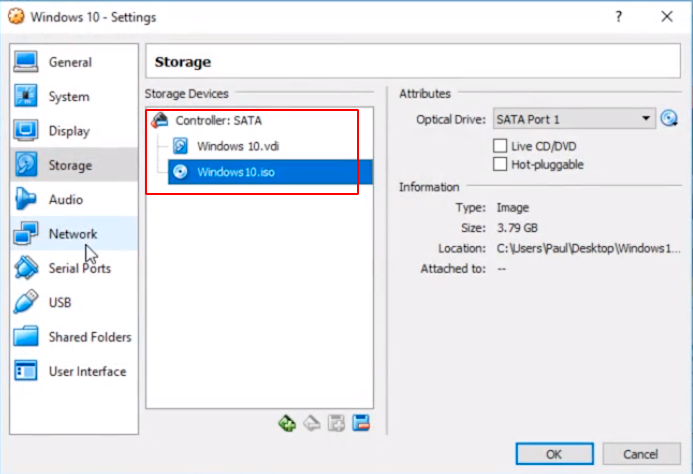Open the Serial Ports settings category
Viewport: 693px width, 474px height.
click(79, 268)
